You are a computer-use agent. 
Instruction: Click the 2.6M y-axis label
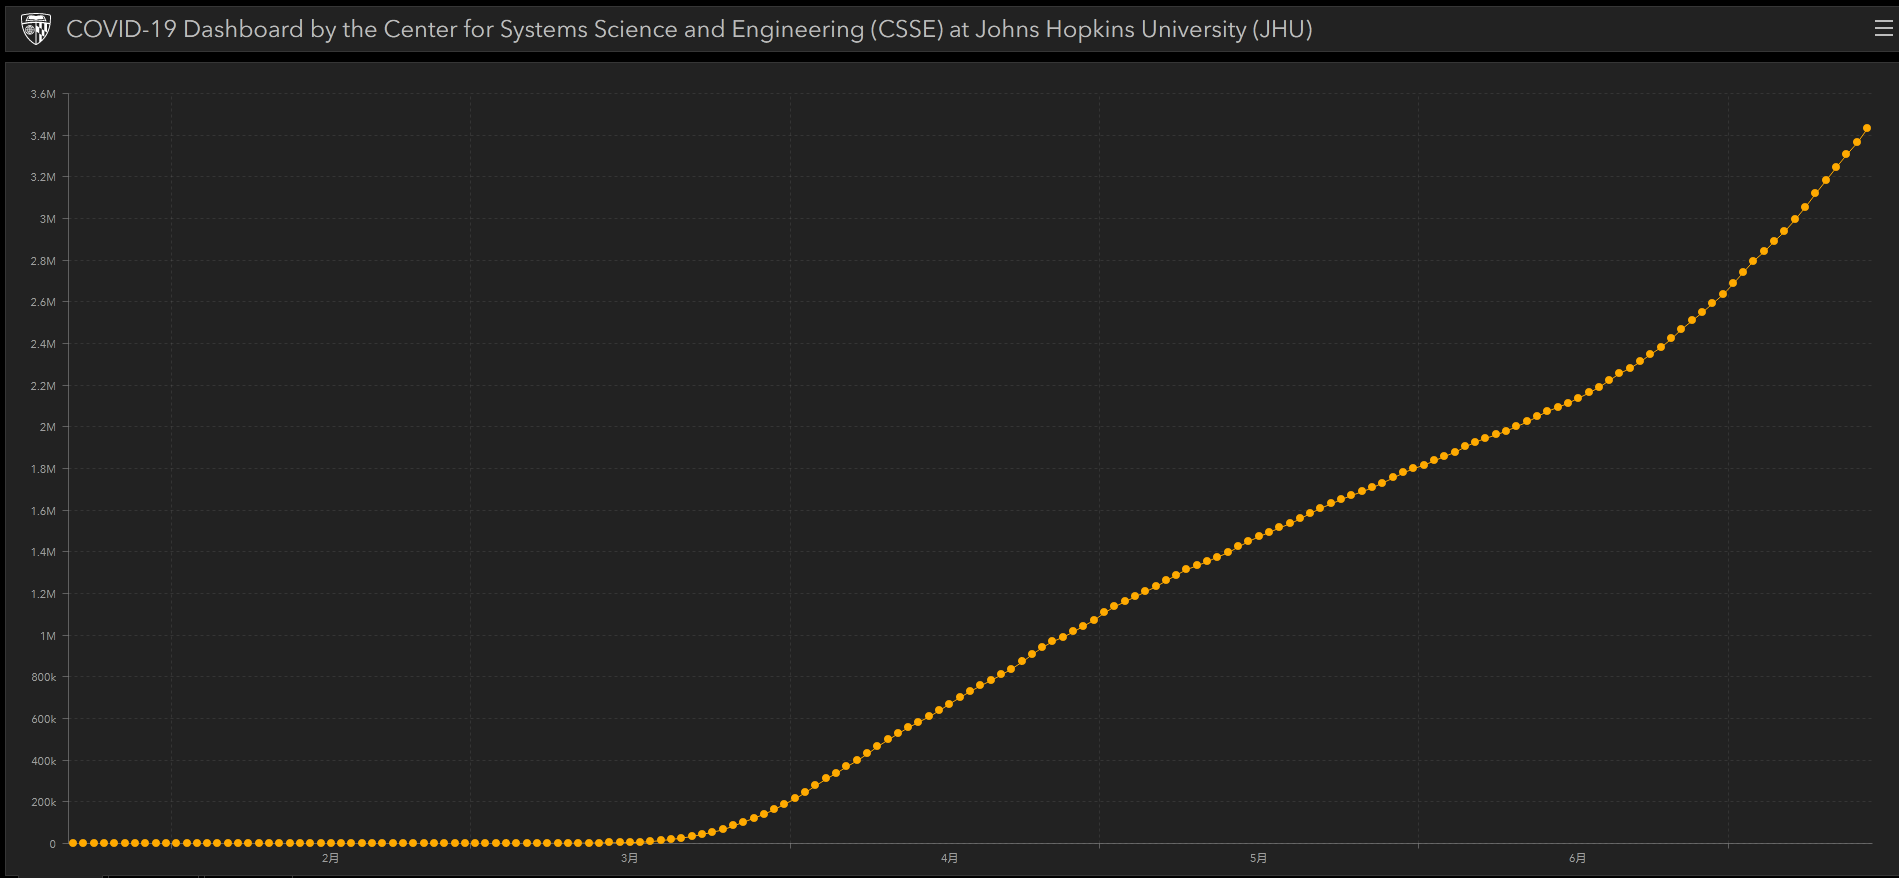pyautogui.click(x=43, y=302)
